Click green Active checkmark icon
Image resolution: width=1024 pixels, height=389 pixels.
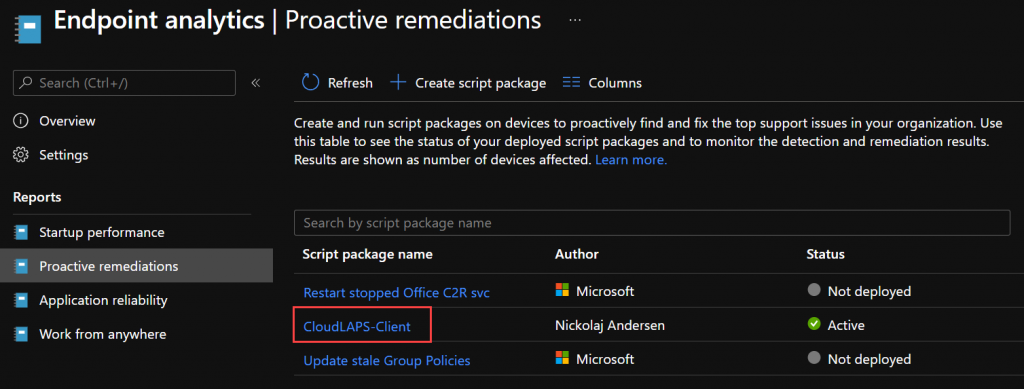814,324
